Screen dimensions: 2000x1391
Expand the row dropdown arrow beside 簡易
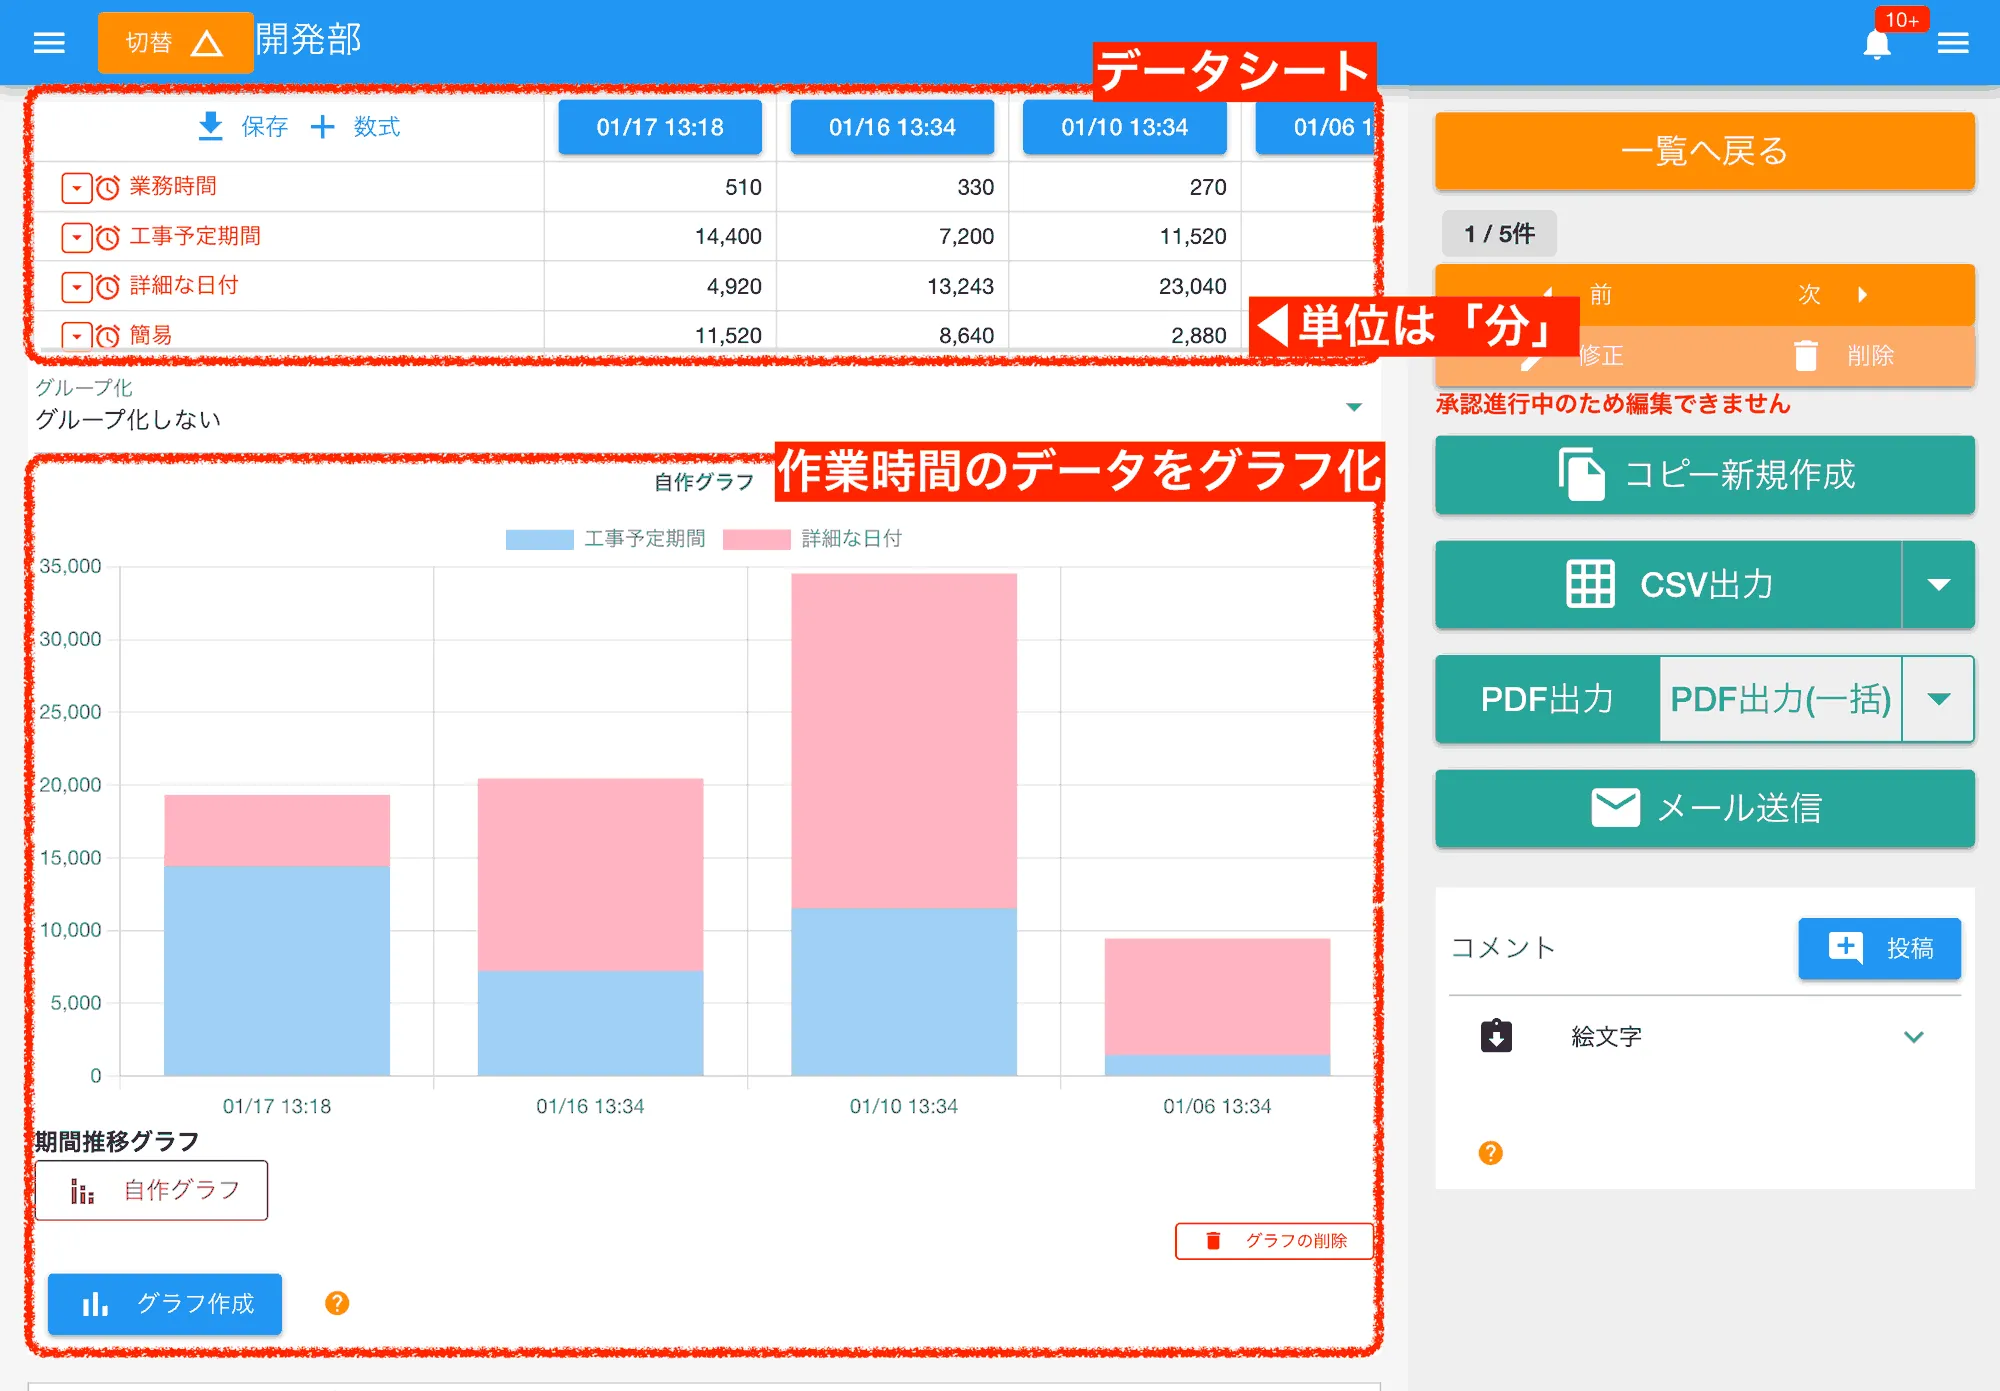click(x=75, y=336)
